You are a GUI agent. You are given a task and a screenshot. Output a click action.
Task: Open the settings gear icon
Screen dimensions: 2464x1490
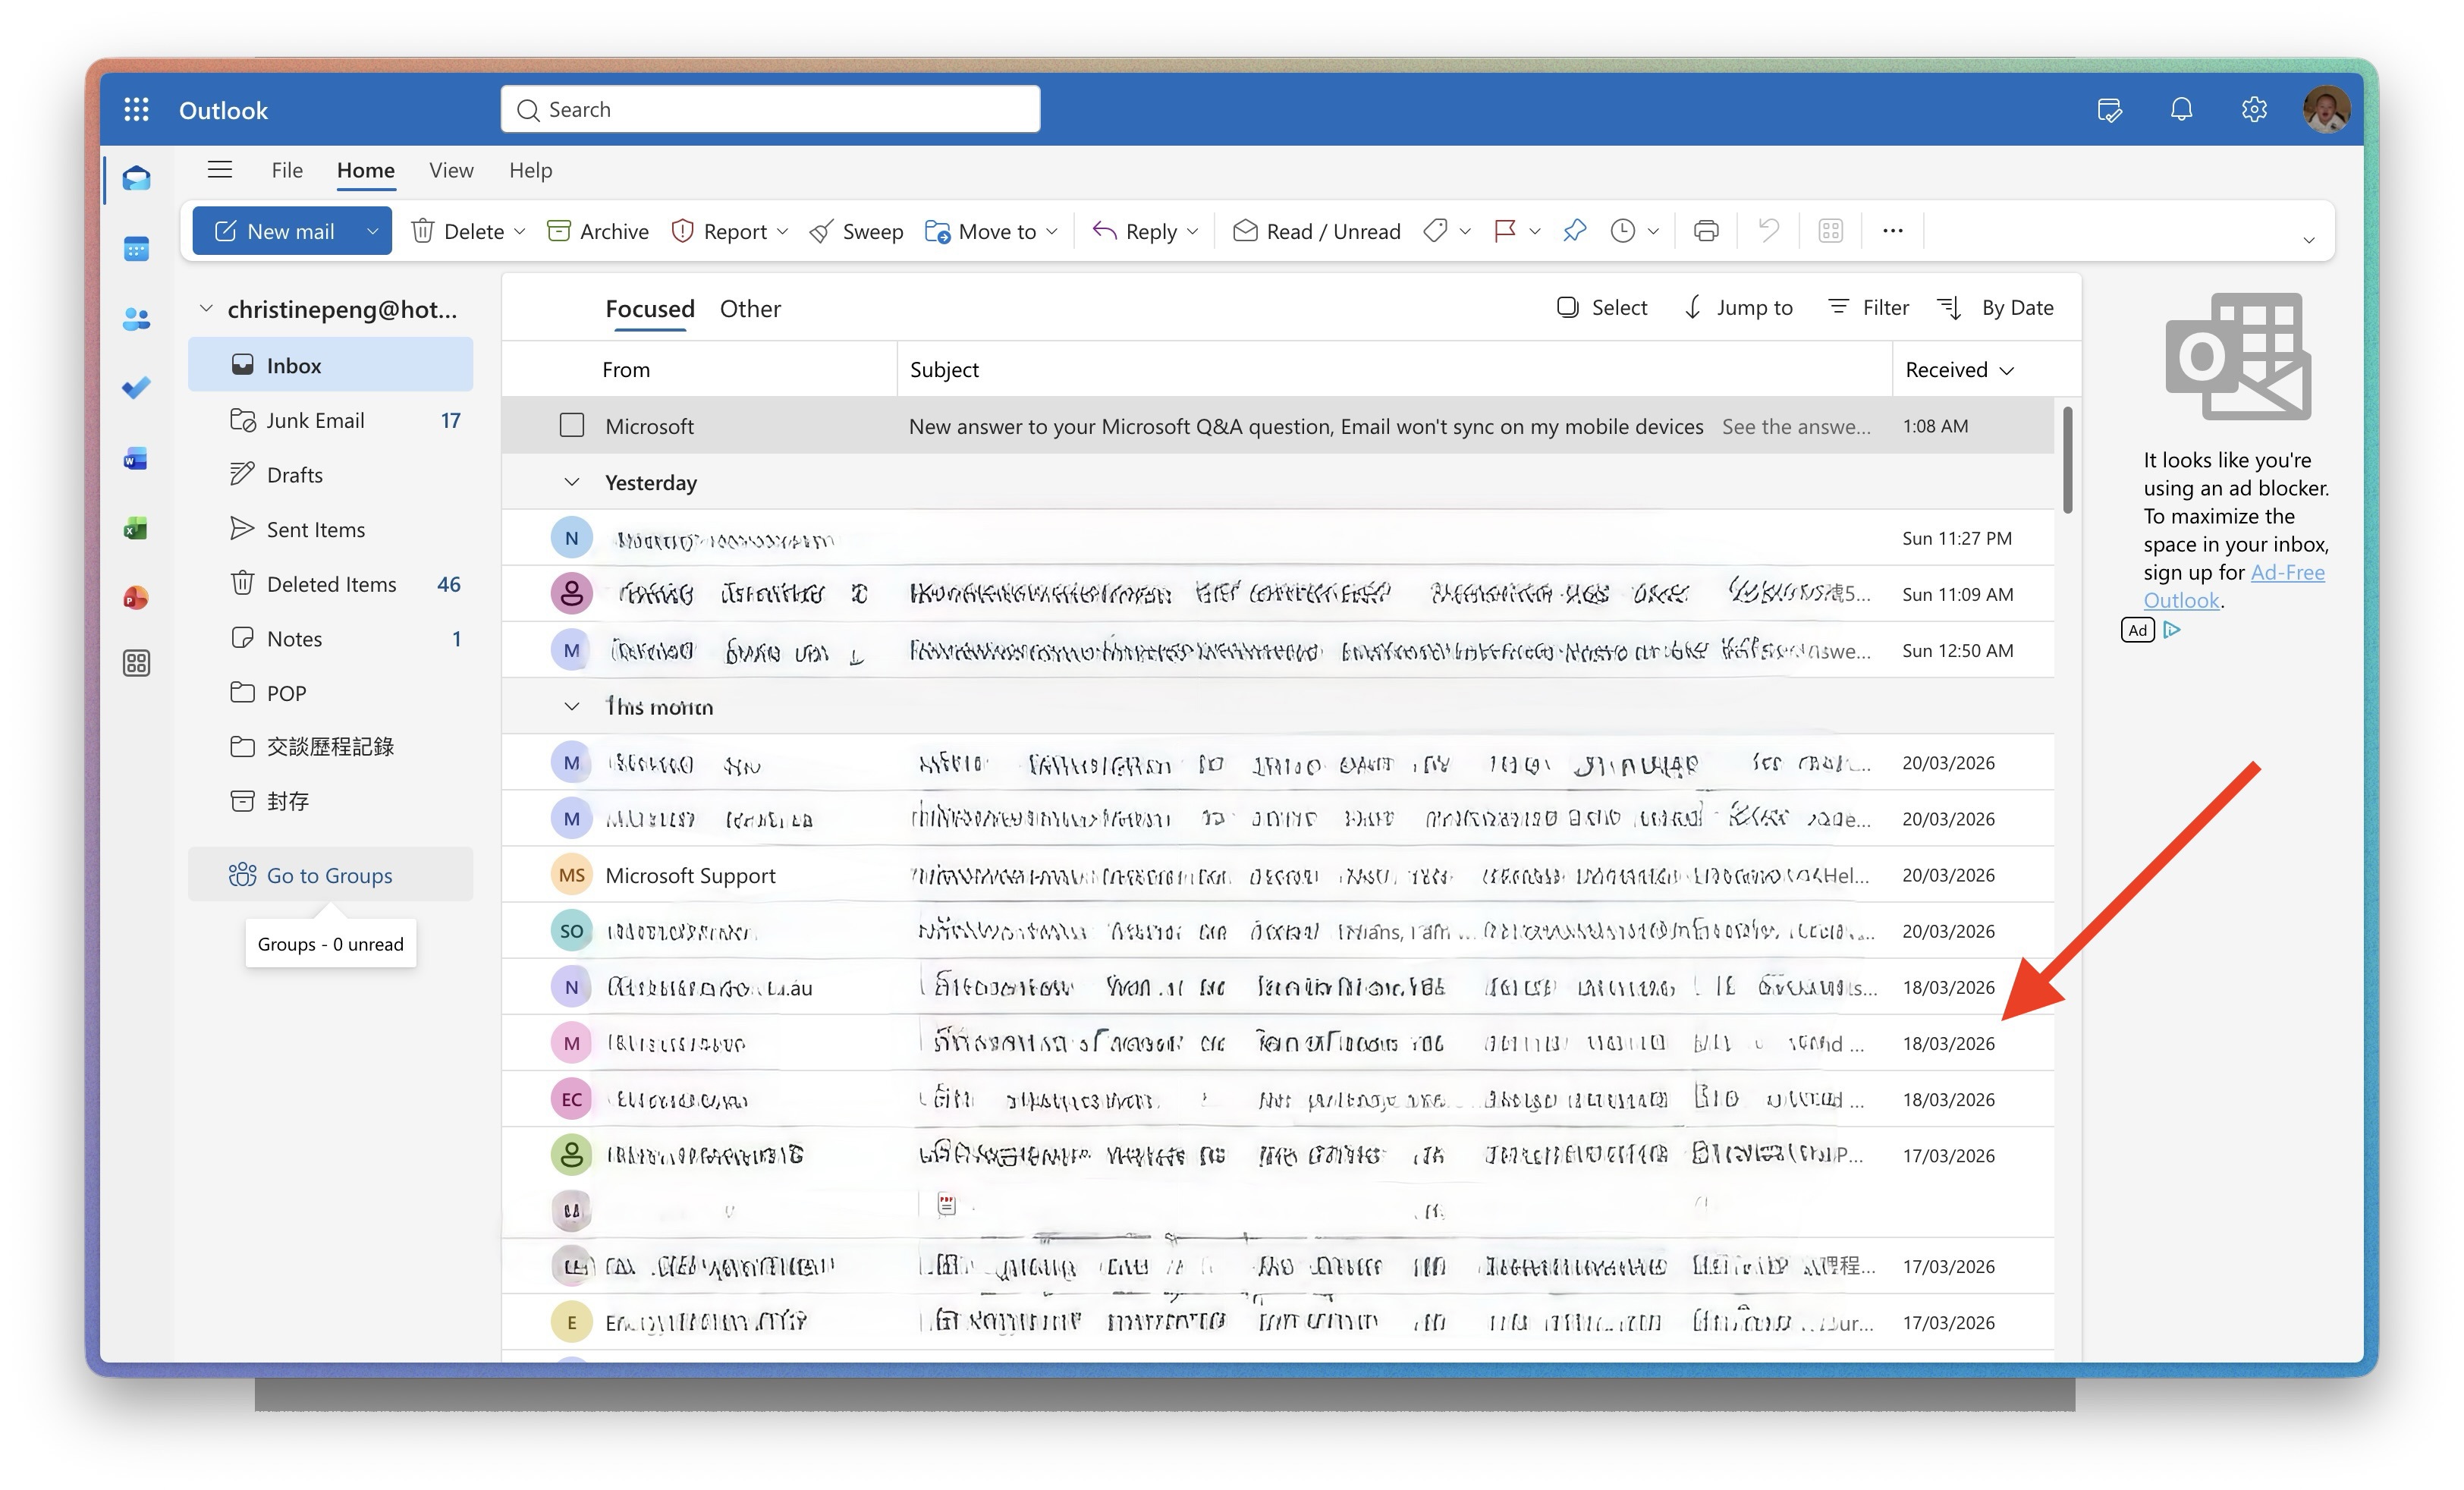(x=2253, y=110)
